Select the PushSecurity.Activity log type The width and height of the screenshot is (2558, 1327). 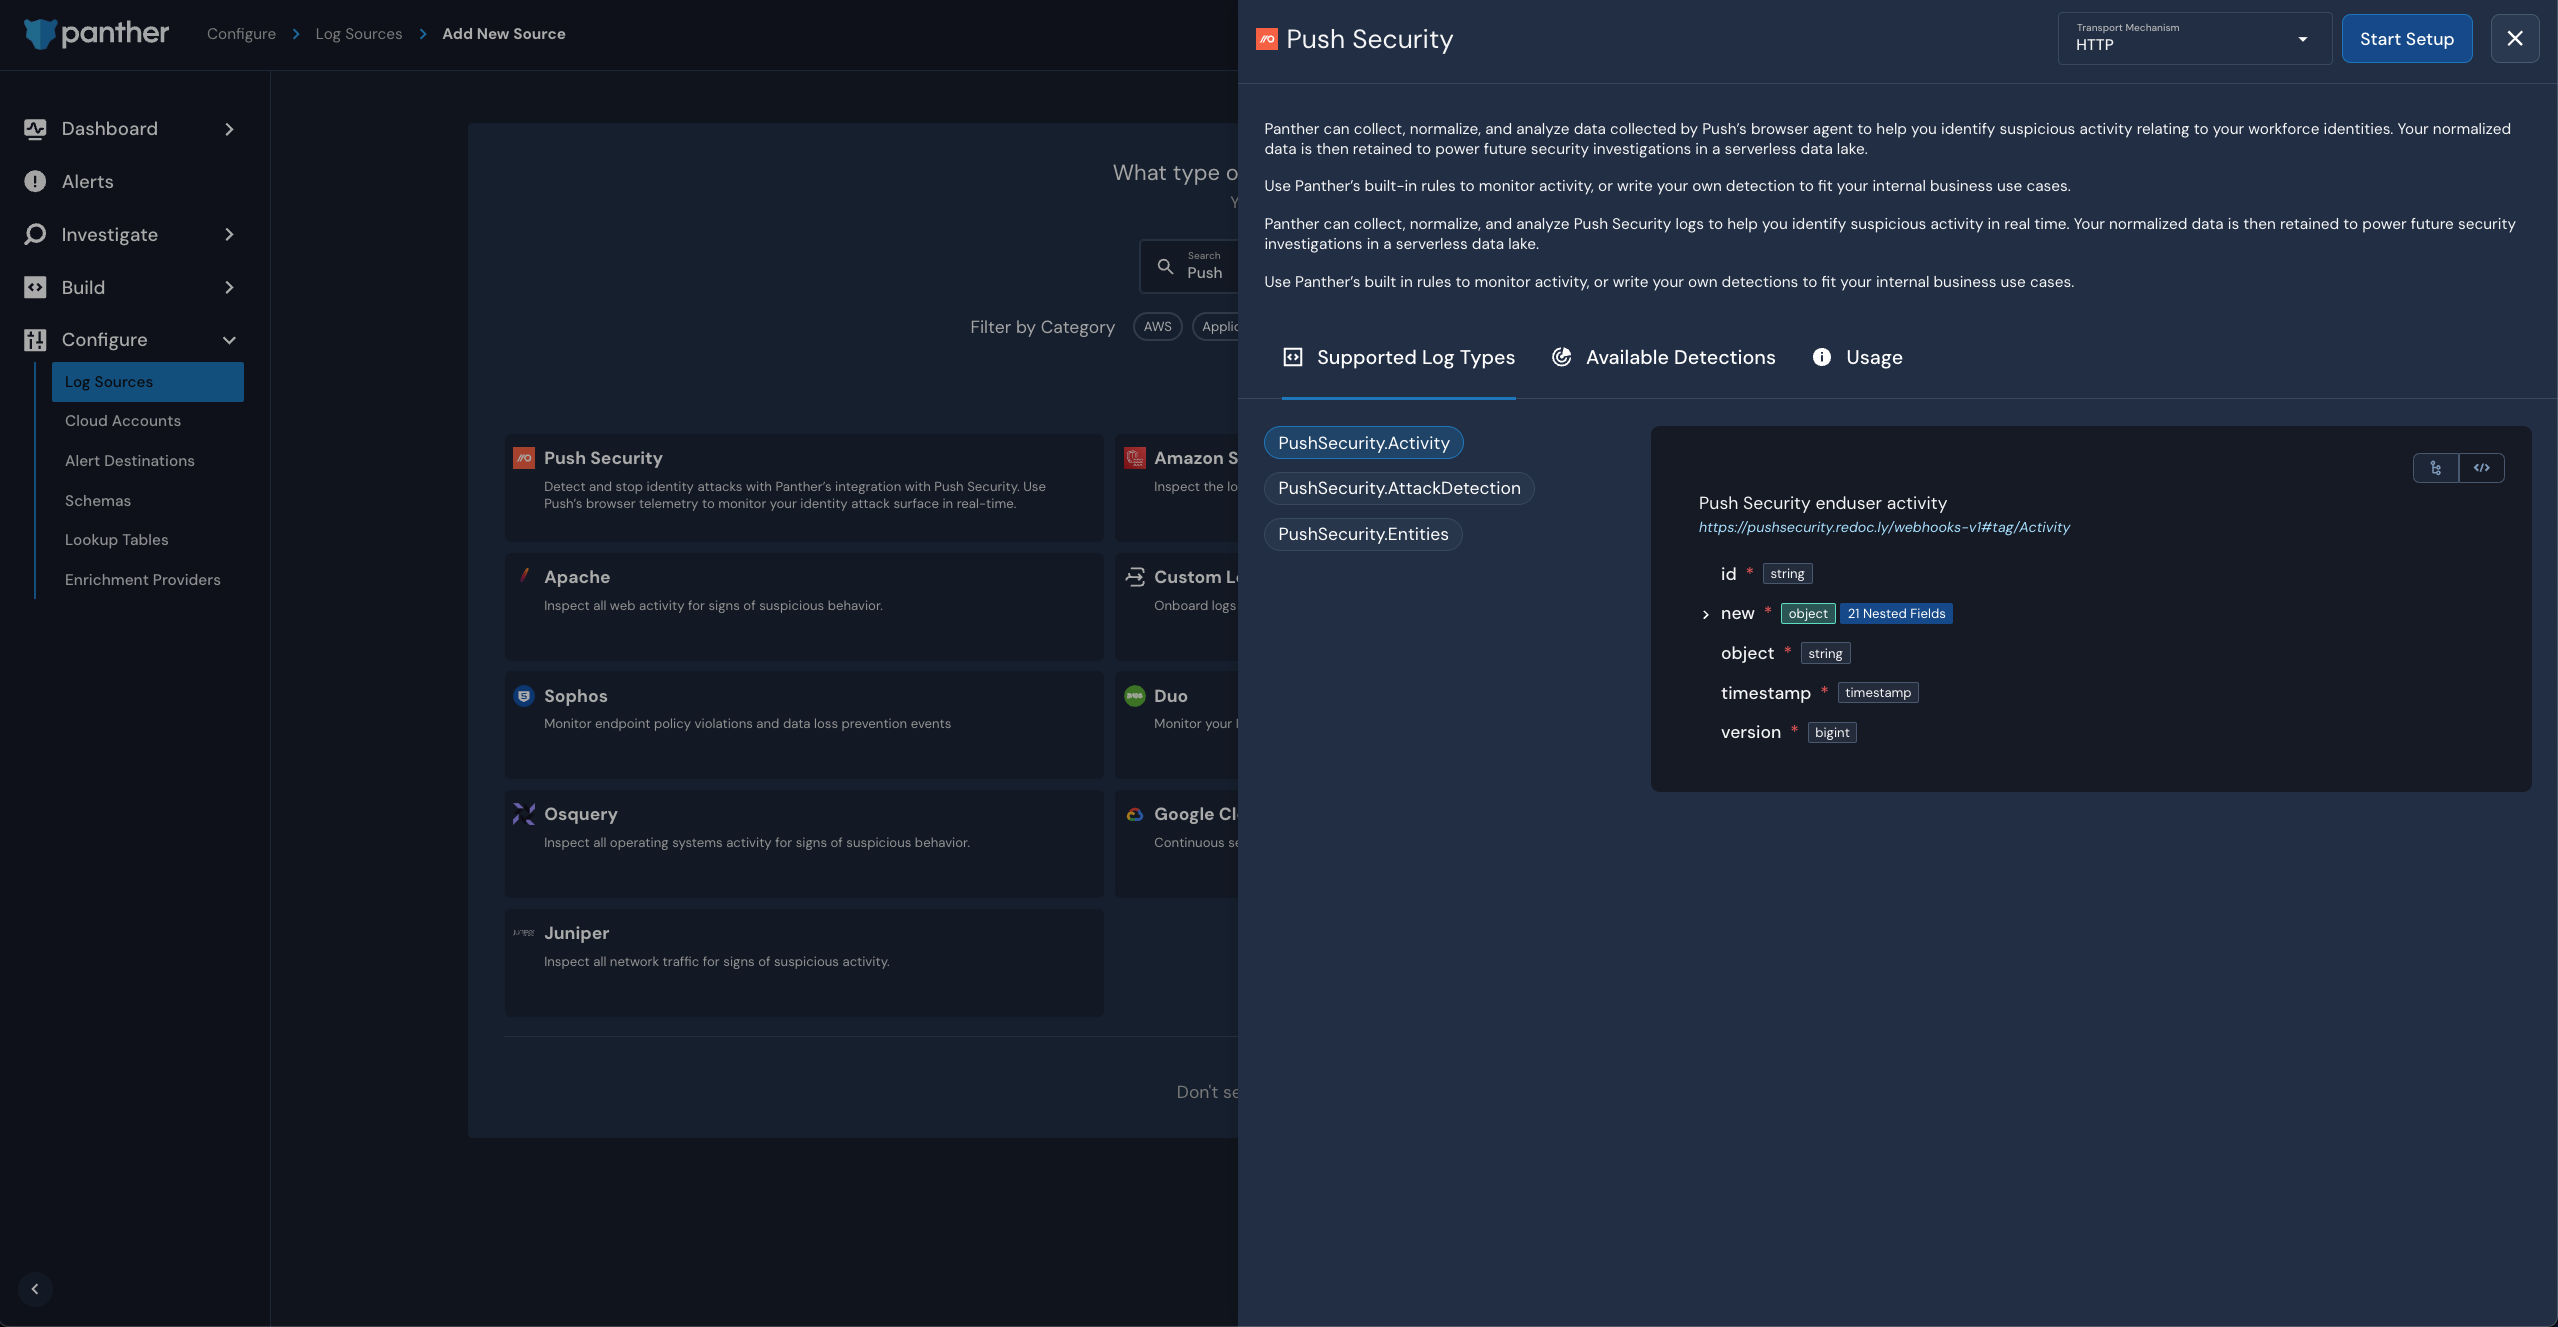click(1364, 443)
